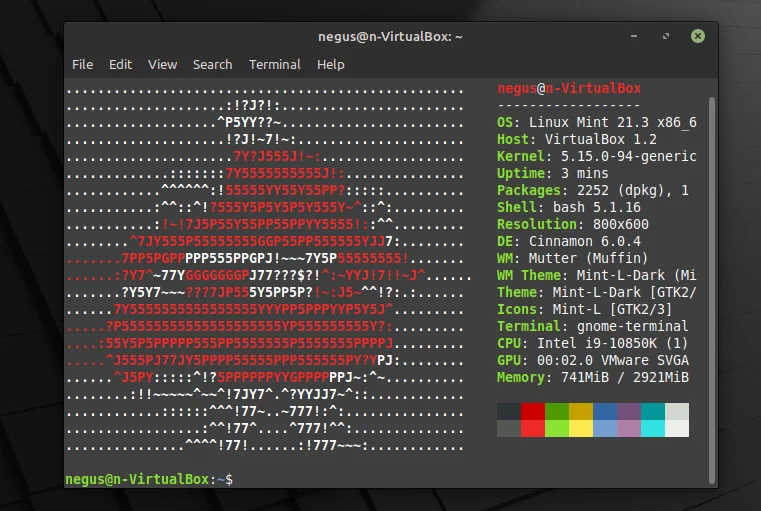Click the dark purple color block
761x511 pixels.
tap(629, 411)
